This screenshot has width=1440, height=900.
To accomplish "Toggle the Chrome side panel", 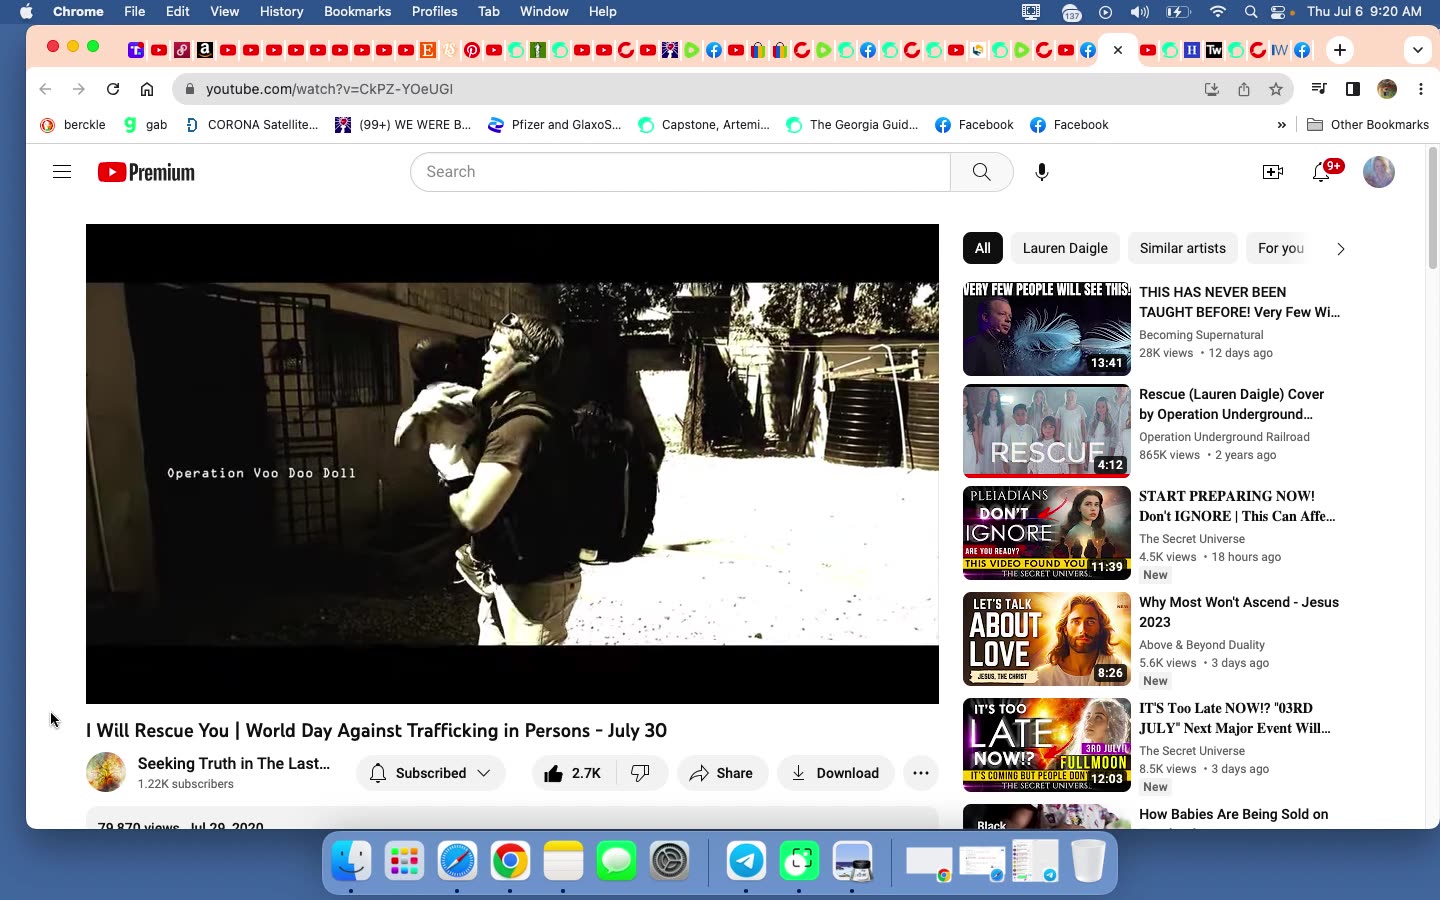I will tap(1353, 89).
